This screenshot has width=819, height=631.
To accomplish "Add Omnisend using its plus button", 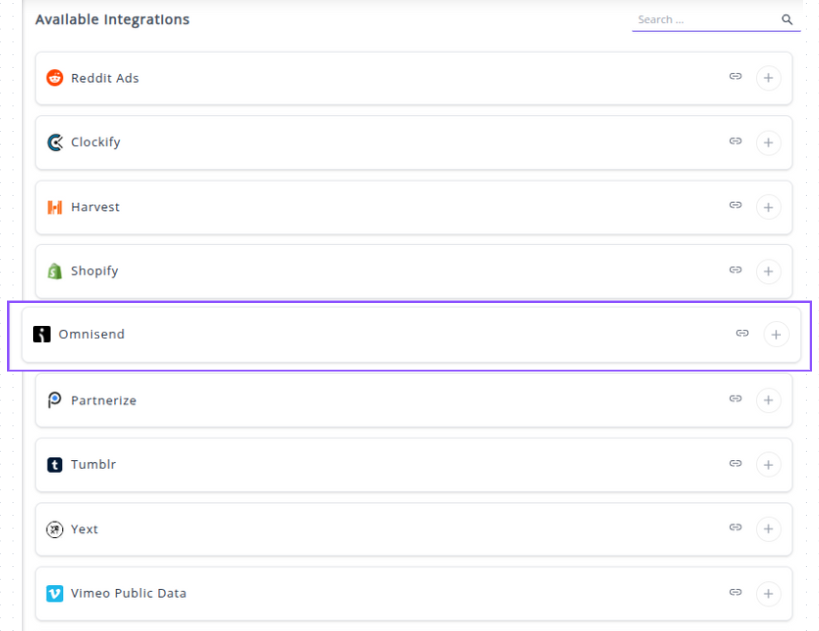I will 775,335.
